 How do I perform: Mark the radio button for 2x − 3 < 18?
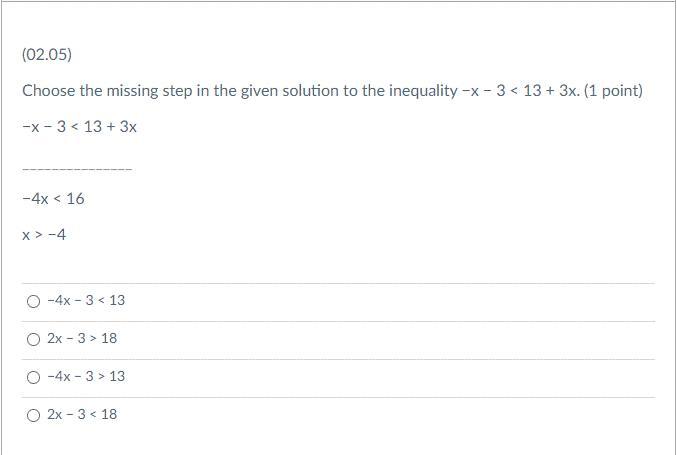pyautogui.click(x=34, y=415)
